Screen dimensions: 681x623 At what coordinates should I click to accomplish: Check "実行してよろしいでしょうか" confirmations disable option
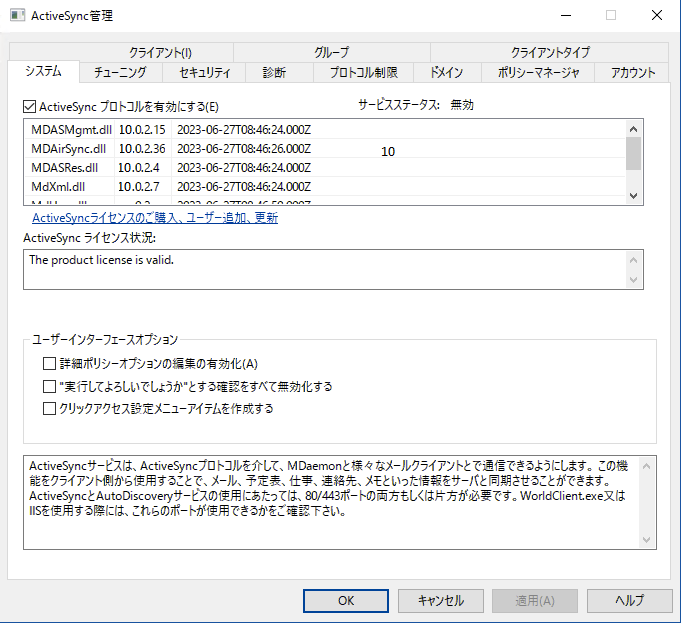(49, 386)
